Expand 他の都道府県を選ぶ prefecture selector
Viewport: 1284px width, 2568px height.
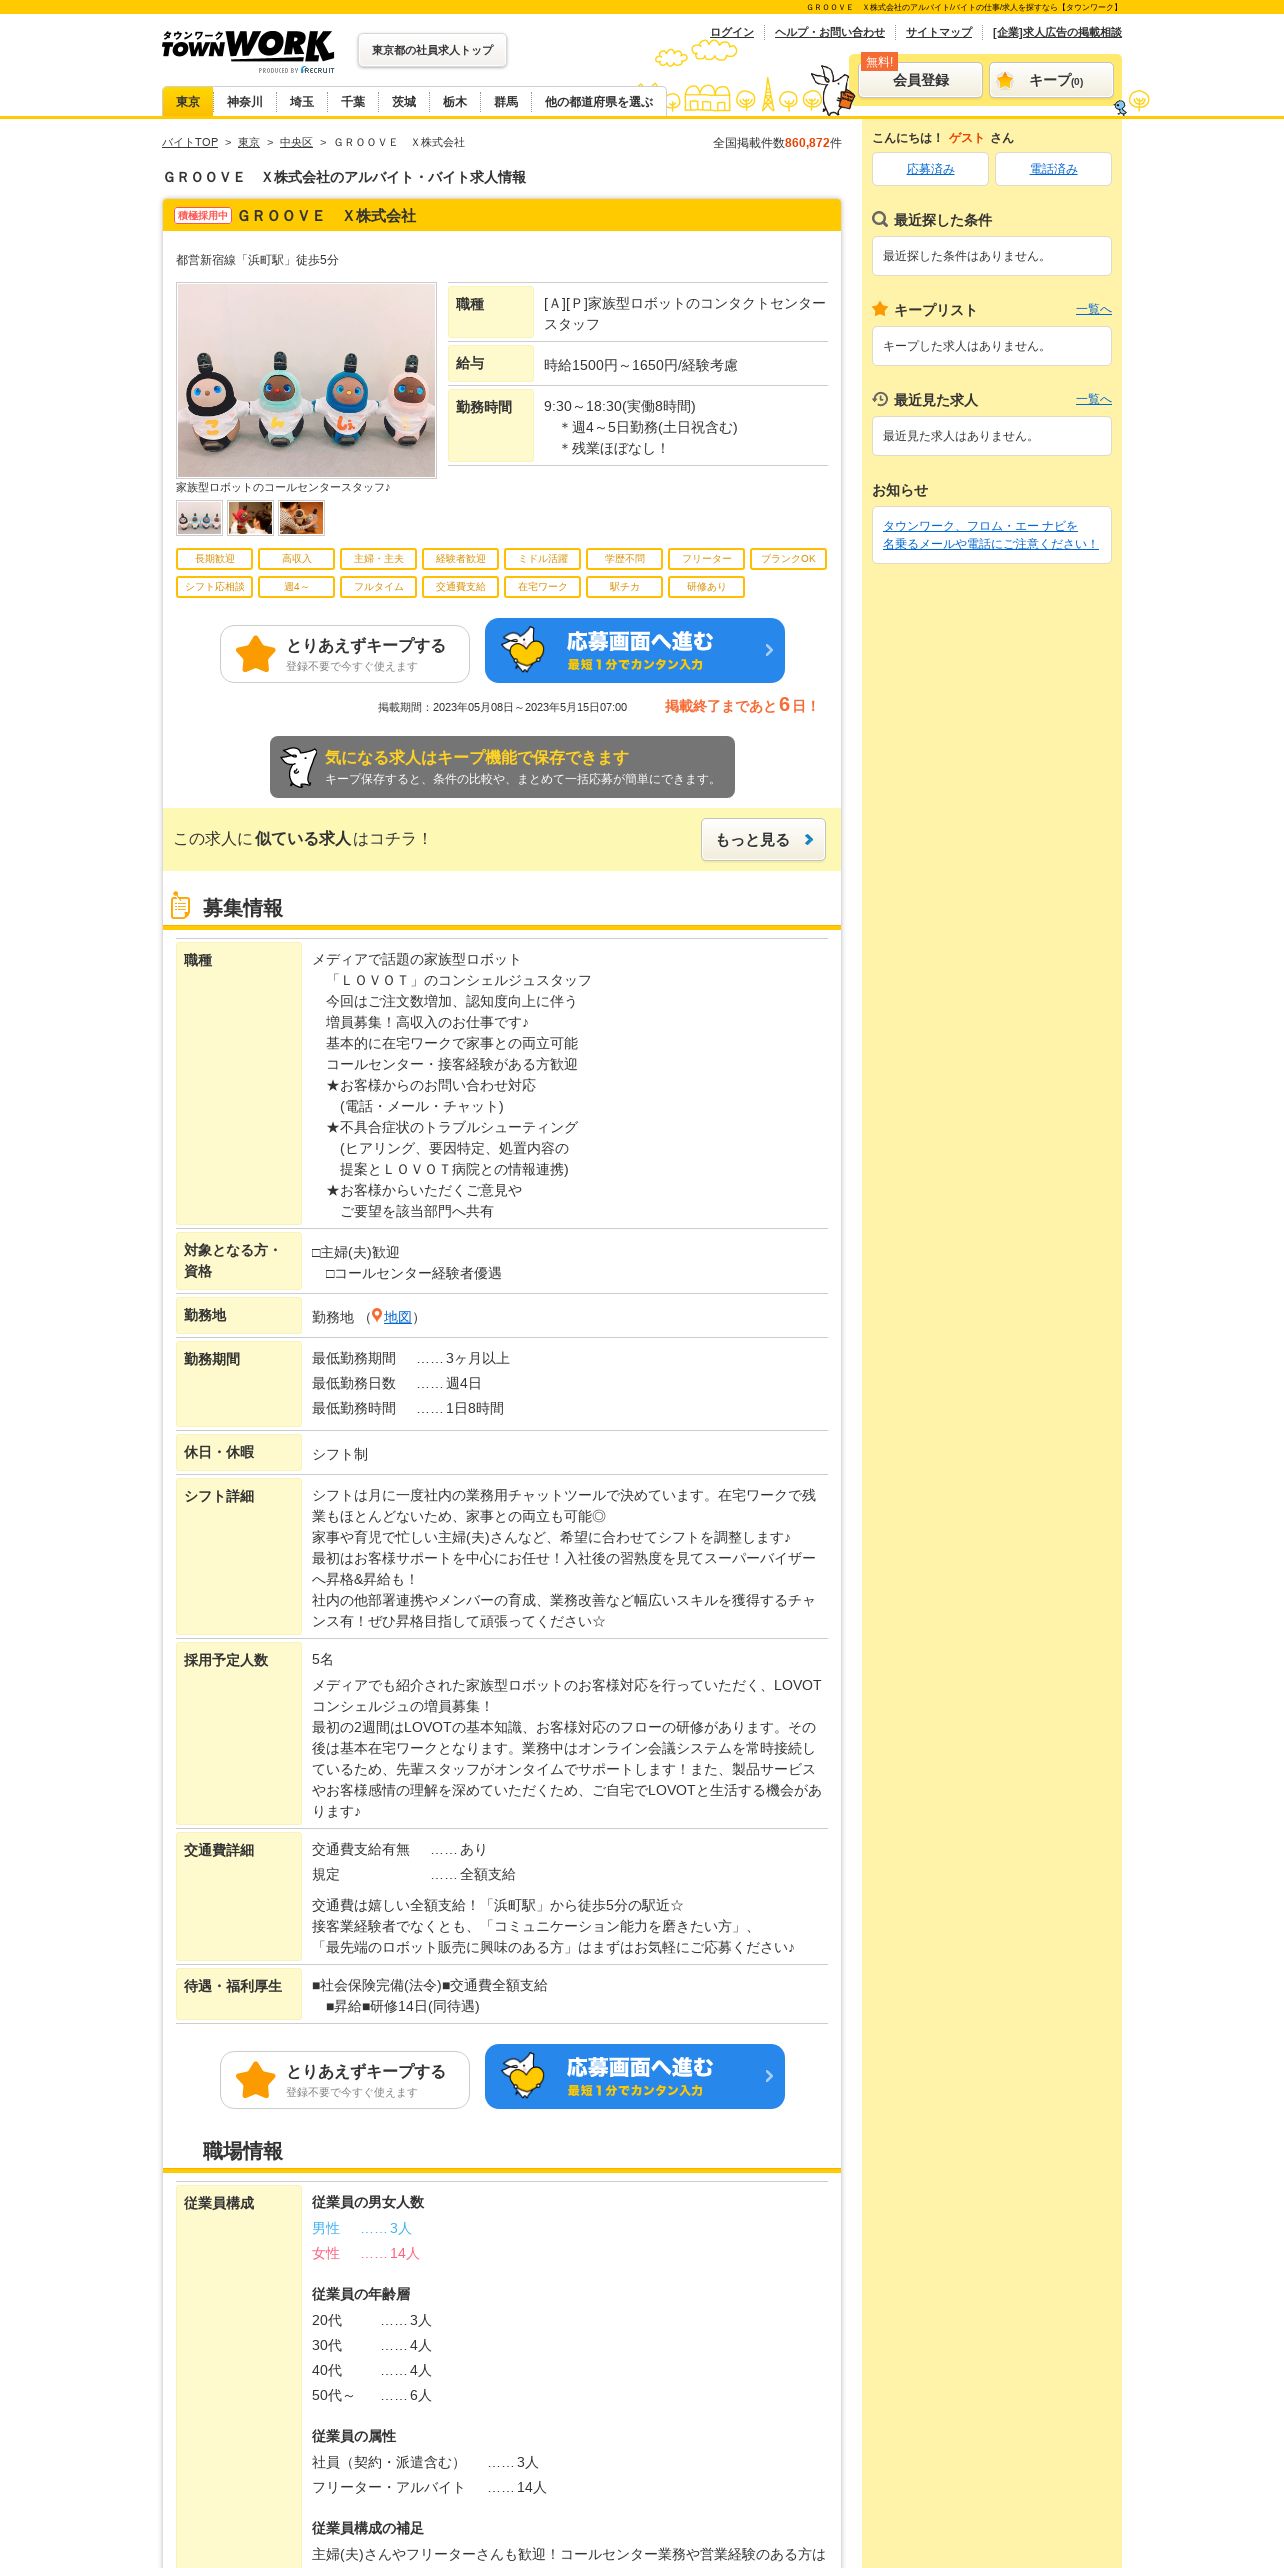(x=598, y=102)
